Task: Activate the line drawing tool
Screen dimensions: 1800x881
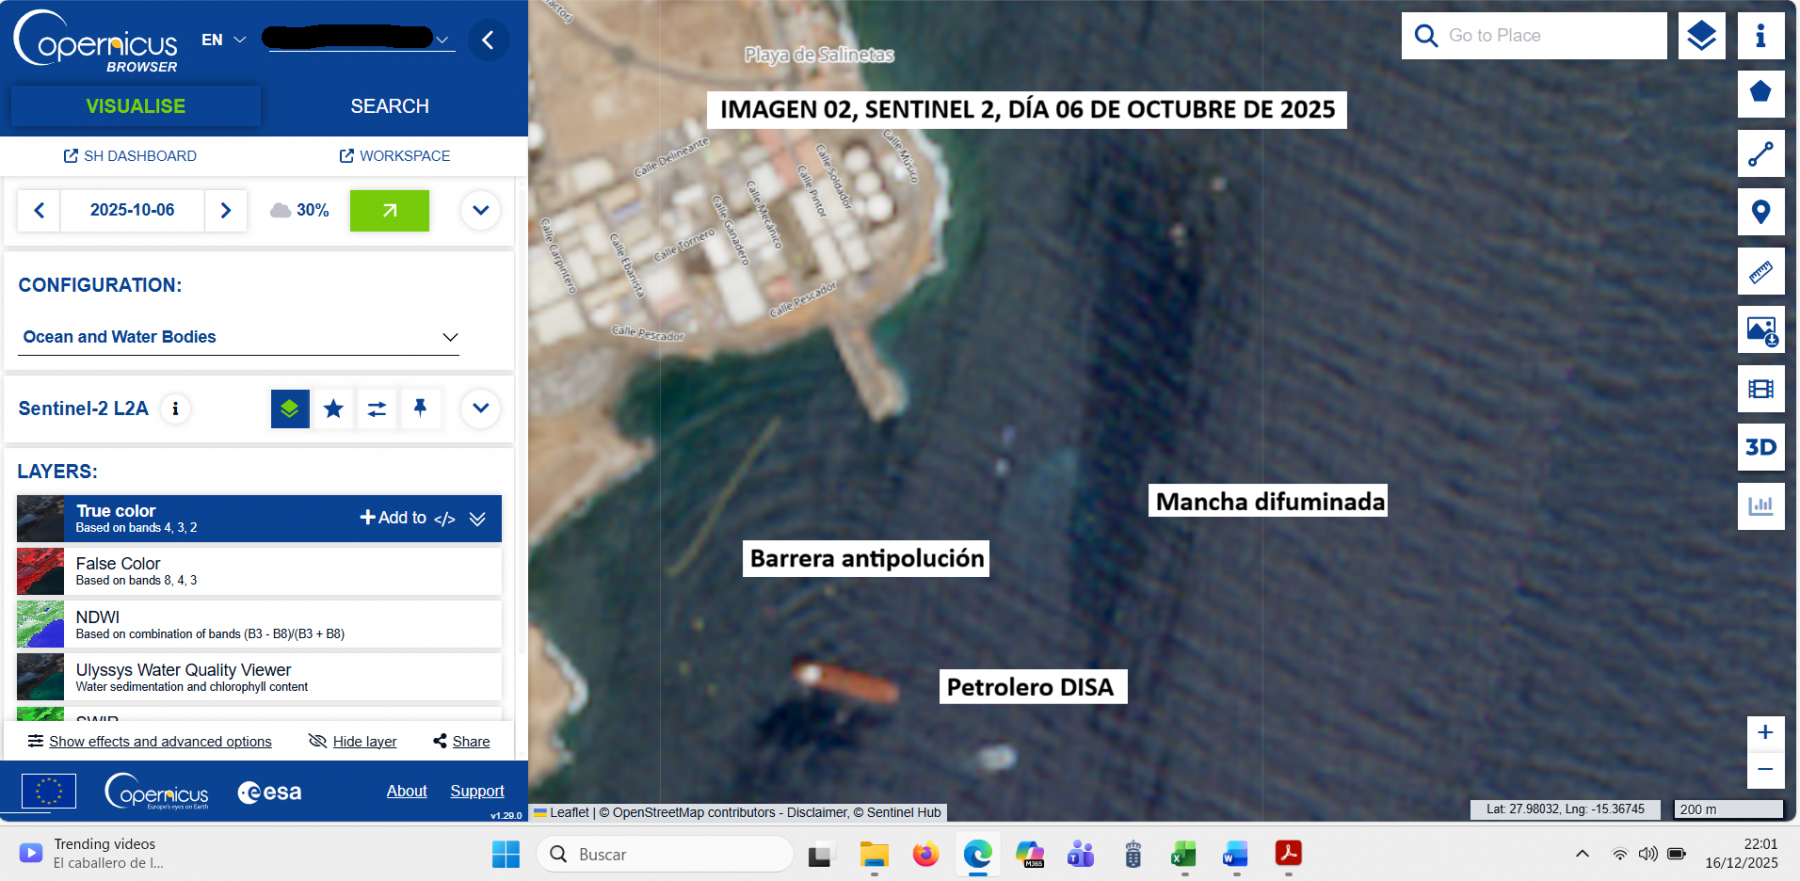Action: pyautogui.click(x=1760, y=154)
